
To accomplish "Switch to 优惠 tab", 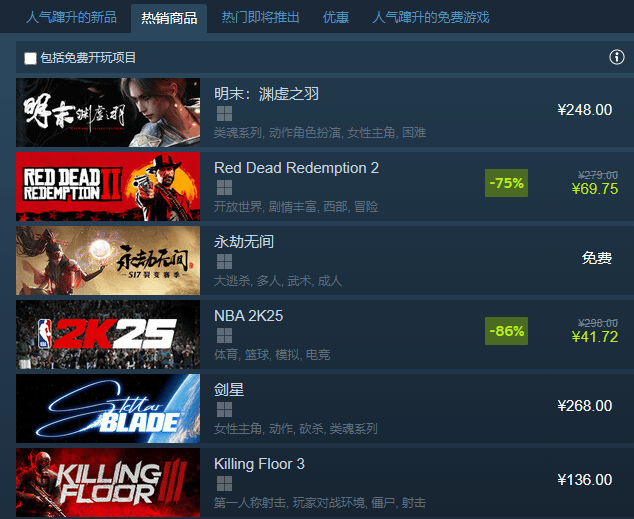I will click(336, 17).
